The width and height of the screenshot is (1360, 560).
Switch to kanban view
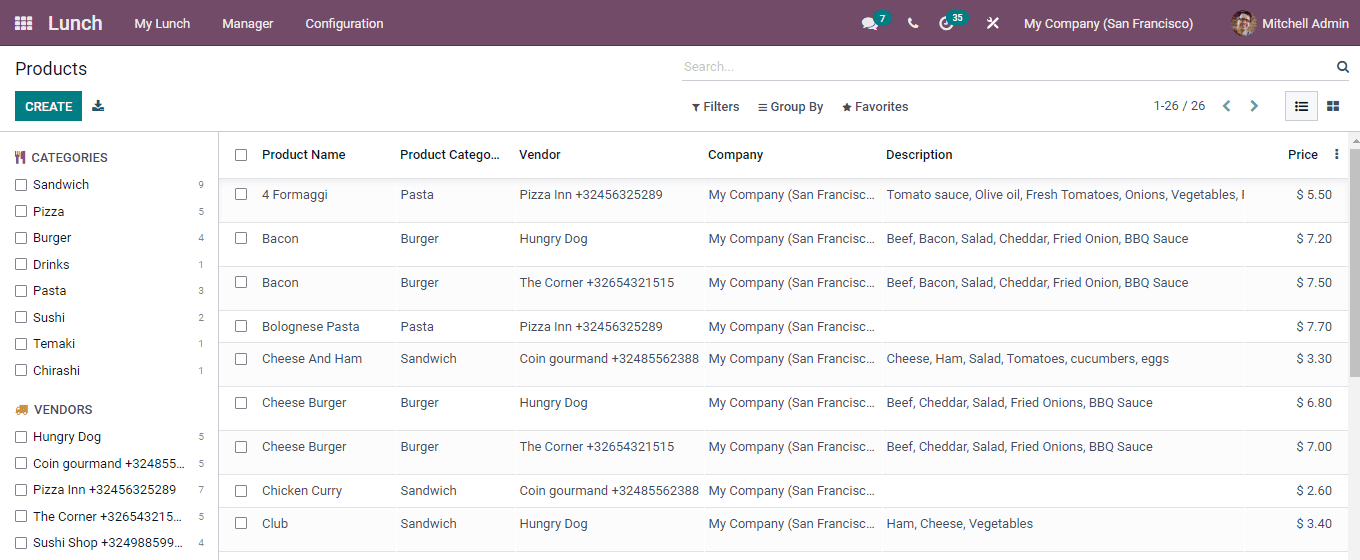tap(1332, 106)
